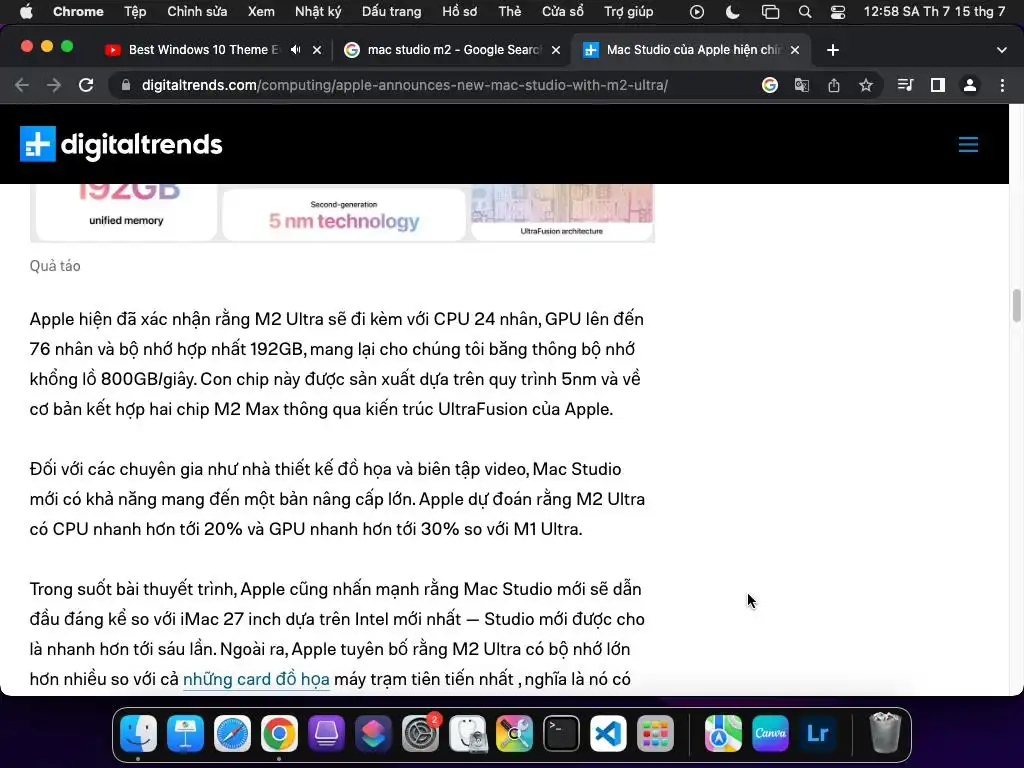Switch to Best Windows 10 Theme tab

(204, 50)
